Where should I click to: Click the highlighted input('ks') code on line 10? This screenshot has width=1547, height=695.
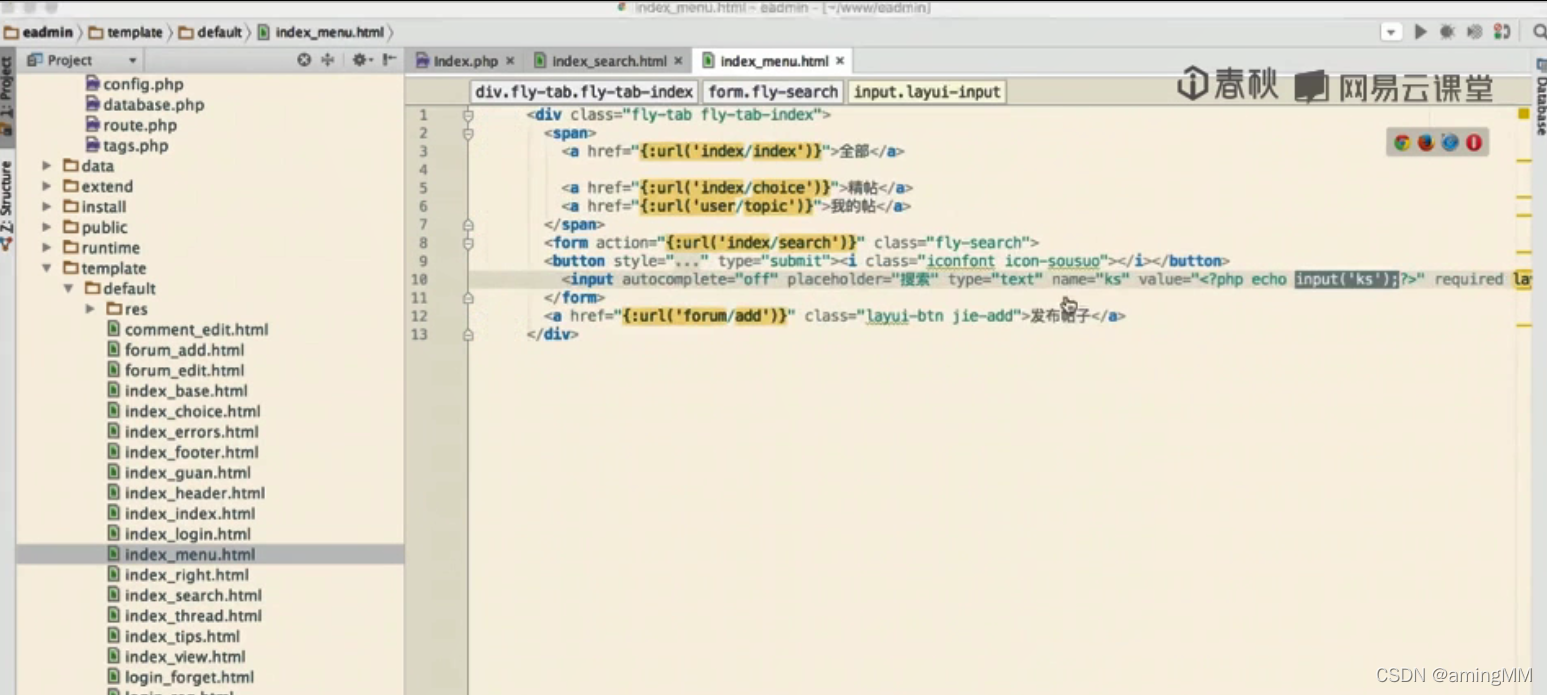(x=1345, y=279)
